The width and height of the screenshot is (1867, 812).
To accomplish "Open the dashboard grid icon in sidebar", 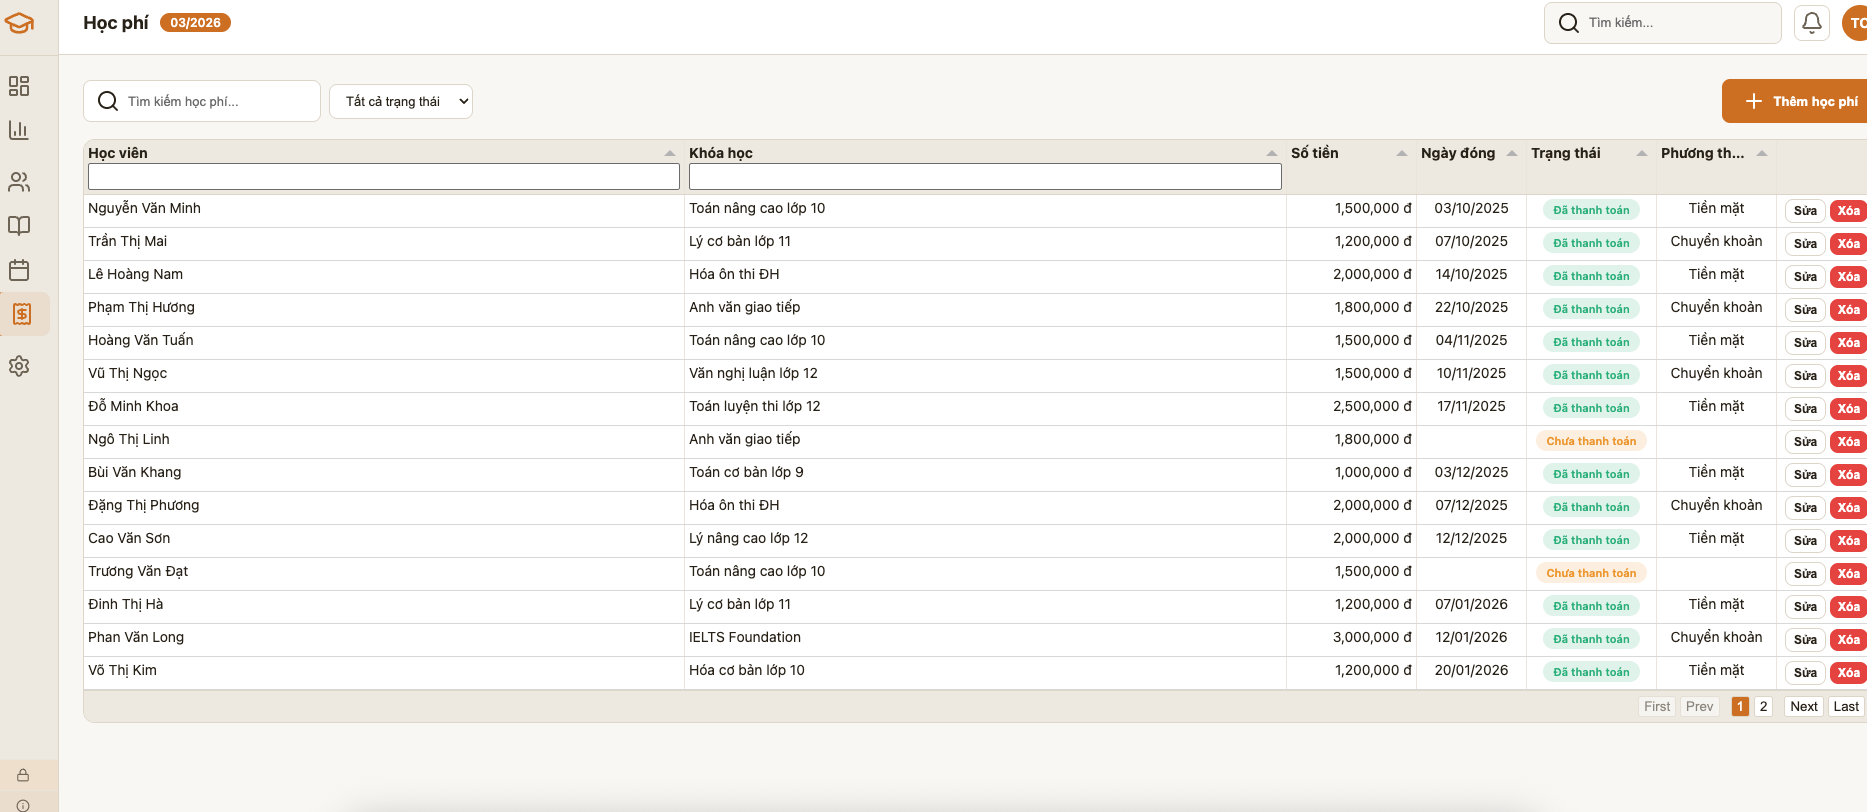I will pos(19,86).
